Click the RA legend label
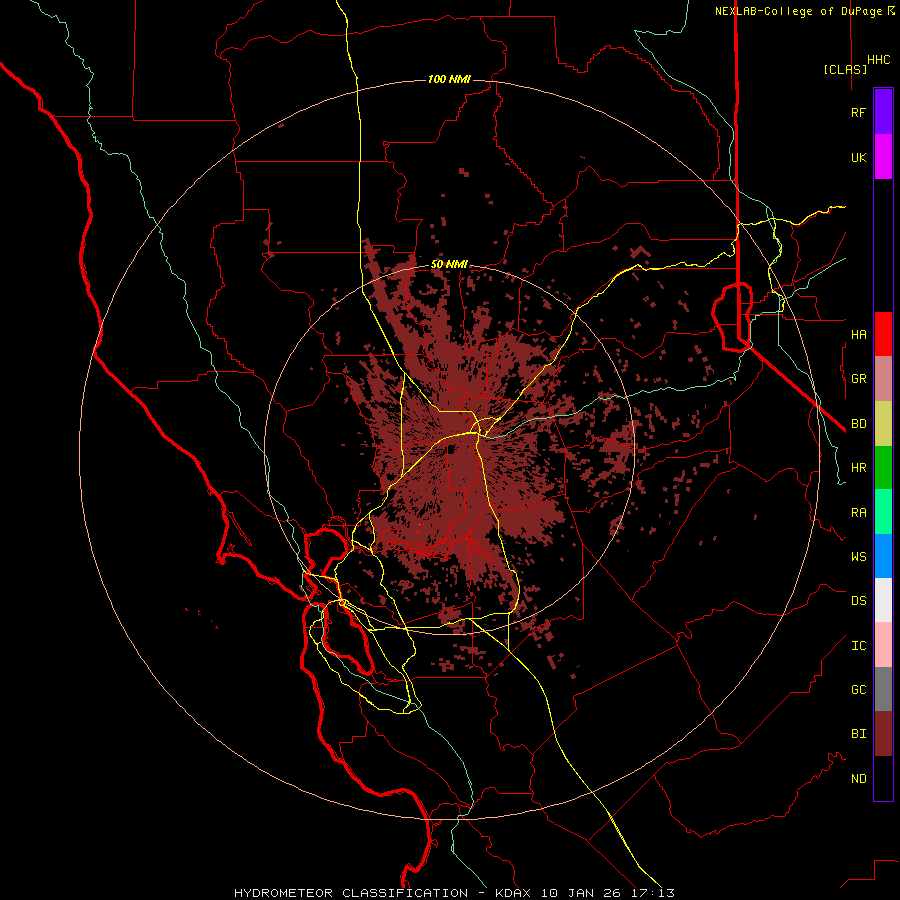Screen dimensions: 900x900 pyautogui.click(x=858, y=513)
